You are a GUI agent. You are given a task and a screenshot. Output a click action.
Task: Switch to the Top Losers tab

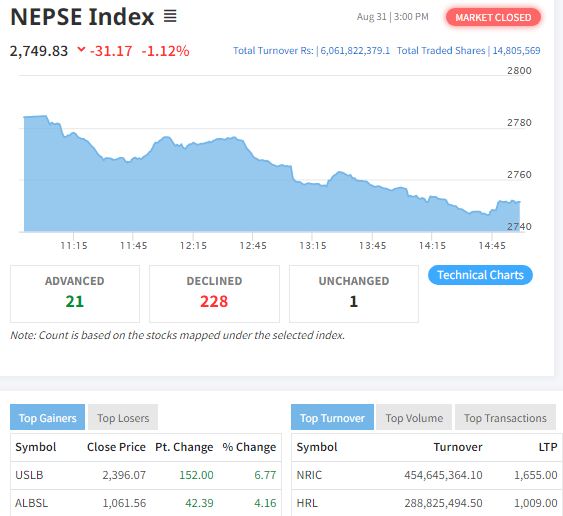(123, 418)
